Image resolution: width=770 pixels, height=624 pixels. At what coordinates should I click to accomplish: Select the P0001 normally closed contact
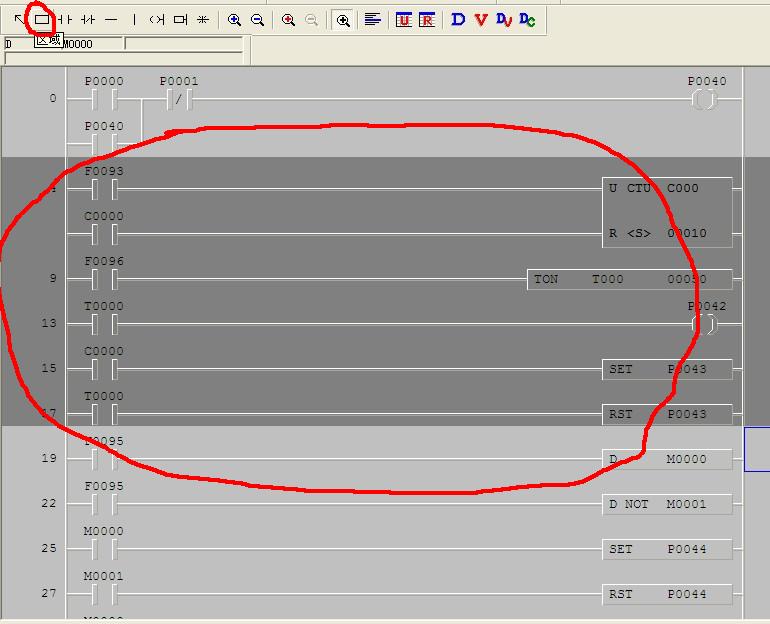point(179,99)
